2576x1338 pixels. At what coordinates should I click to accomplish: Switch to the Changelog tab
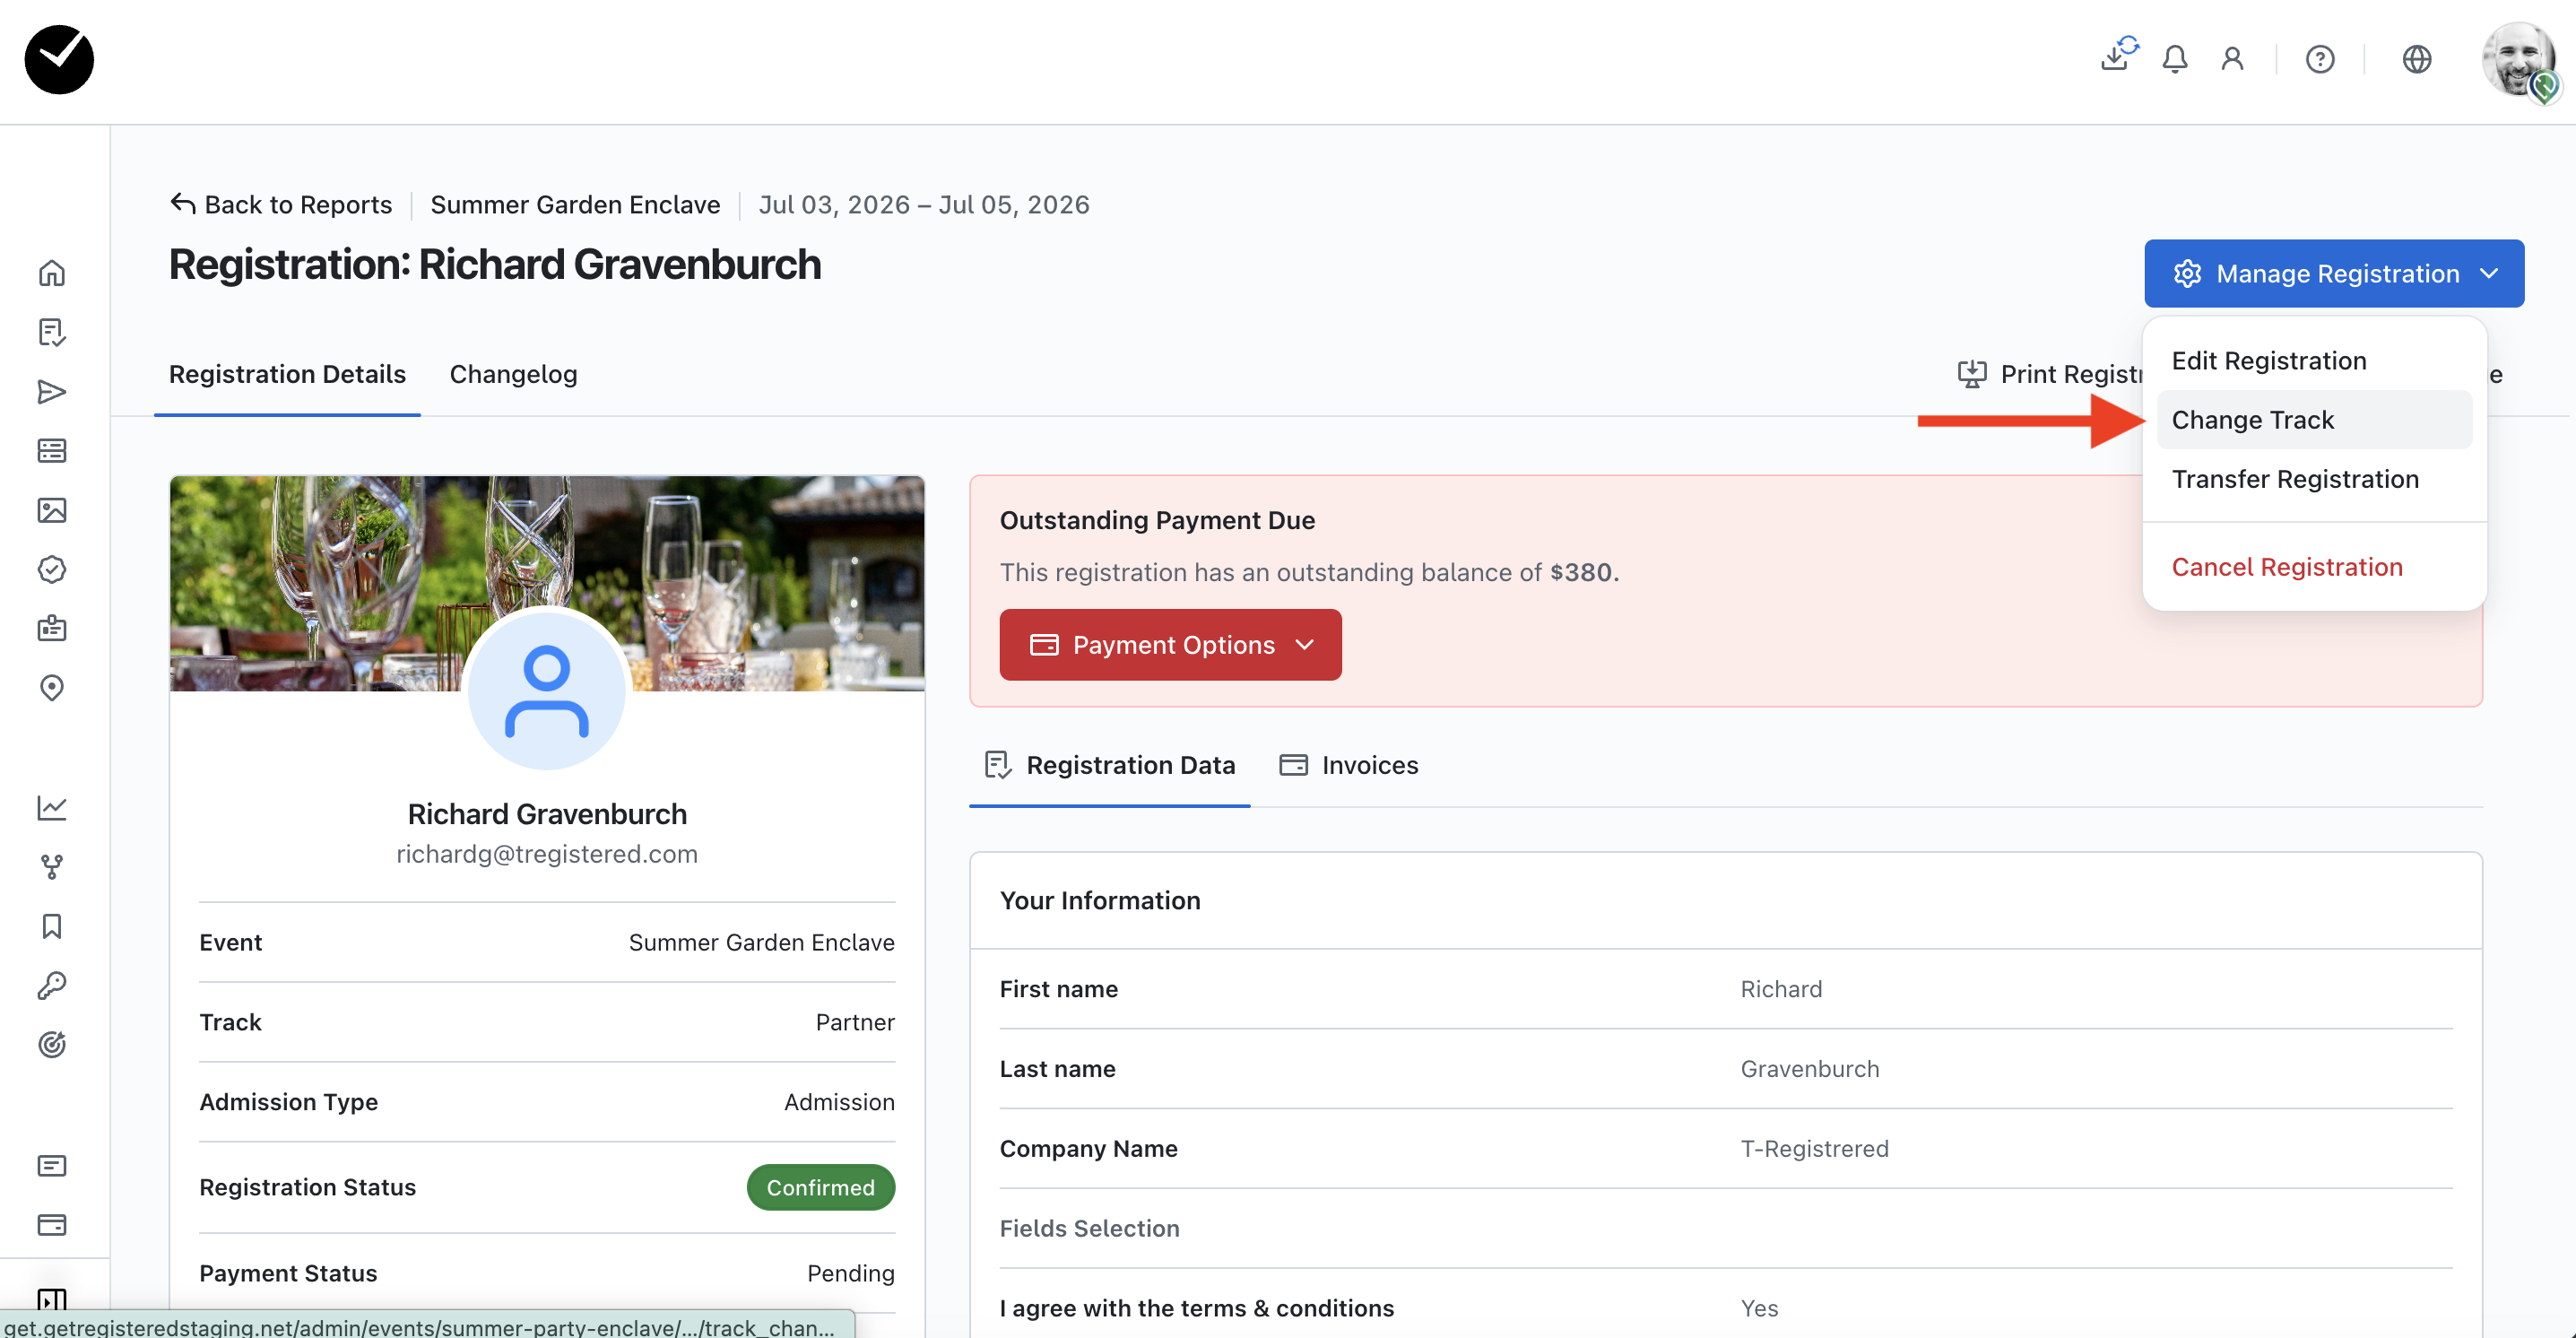513,374
